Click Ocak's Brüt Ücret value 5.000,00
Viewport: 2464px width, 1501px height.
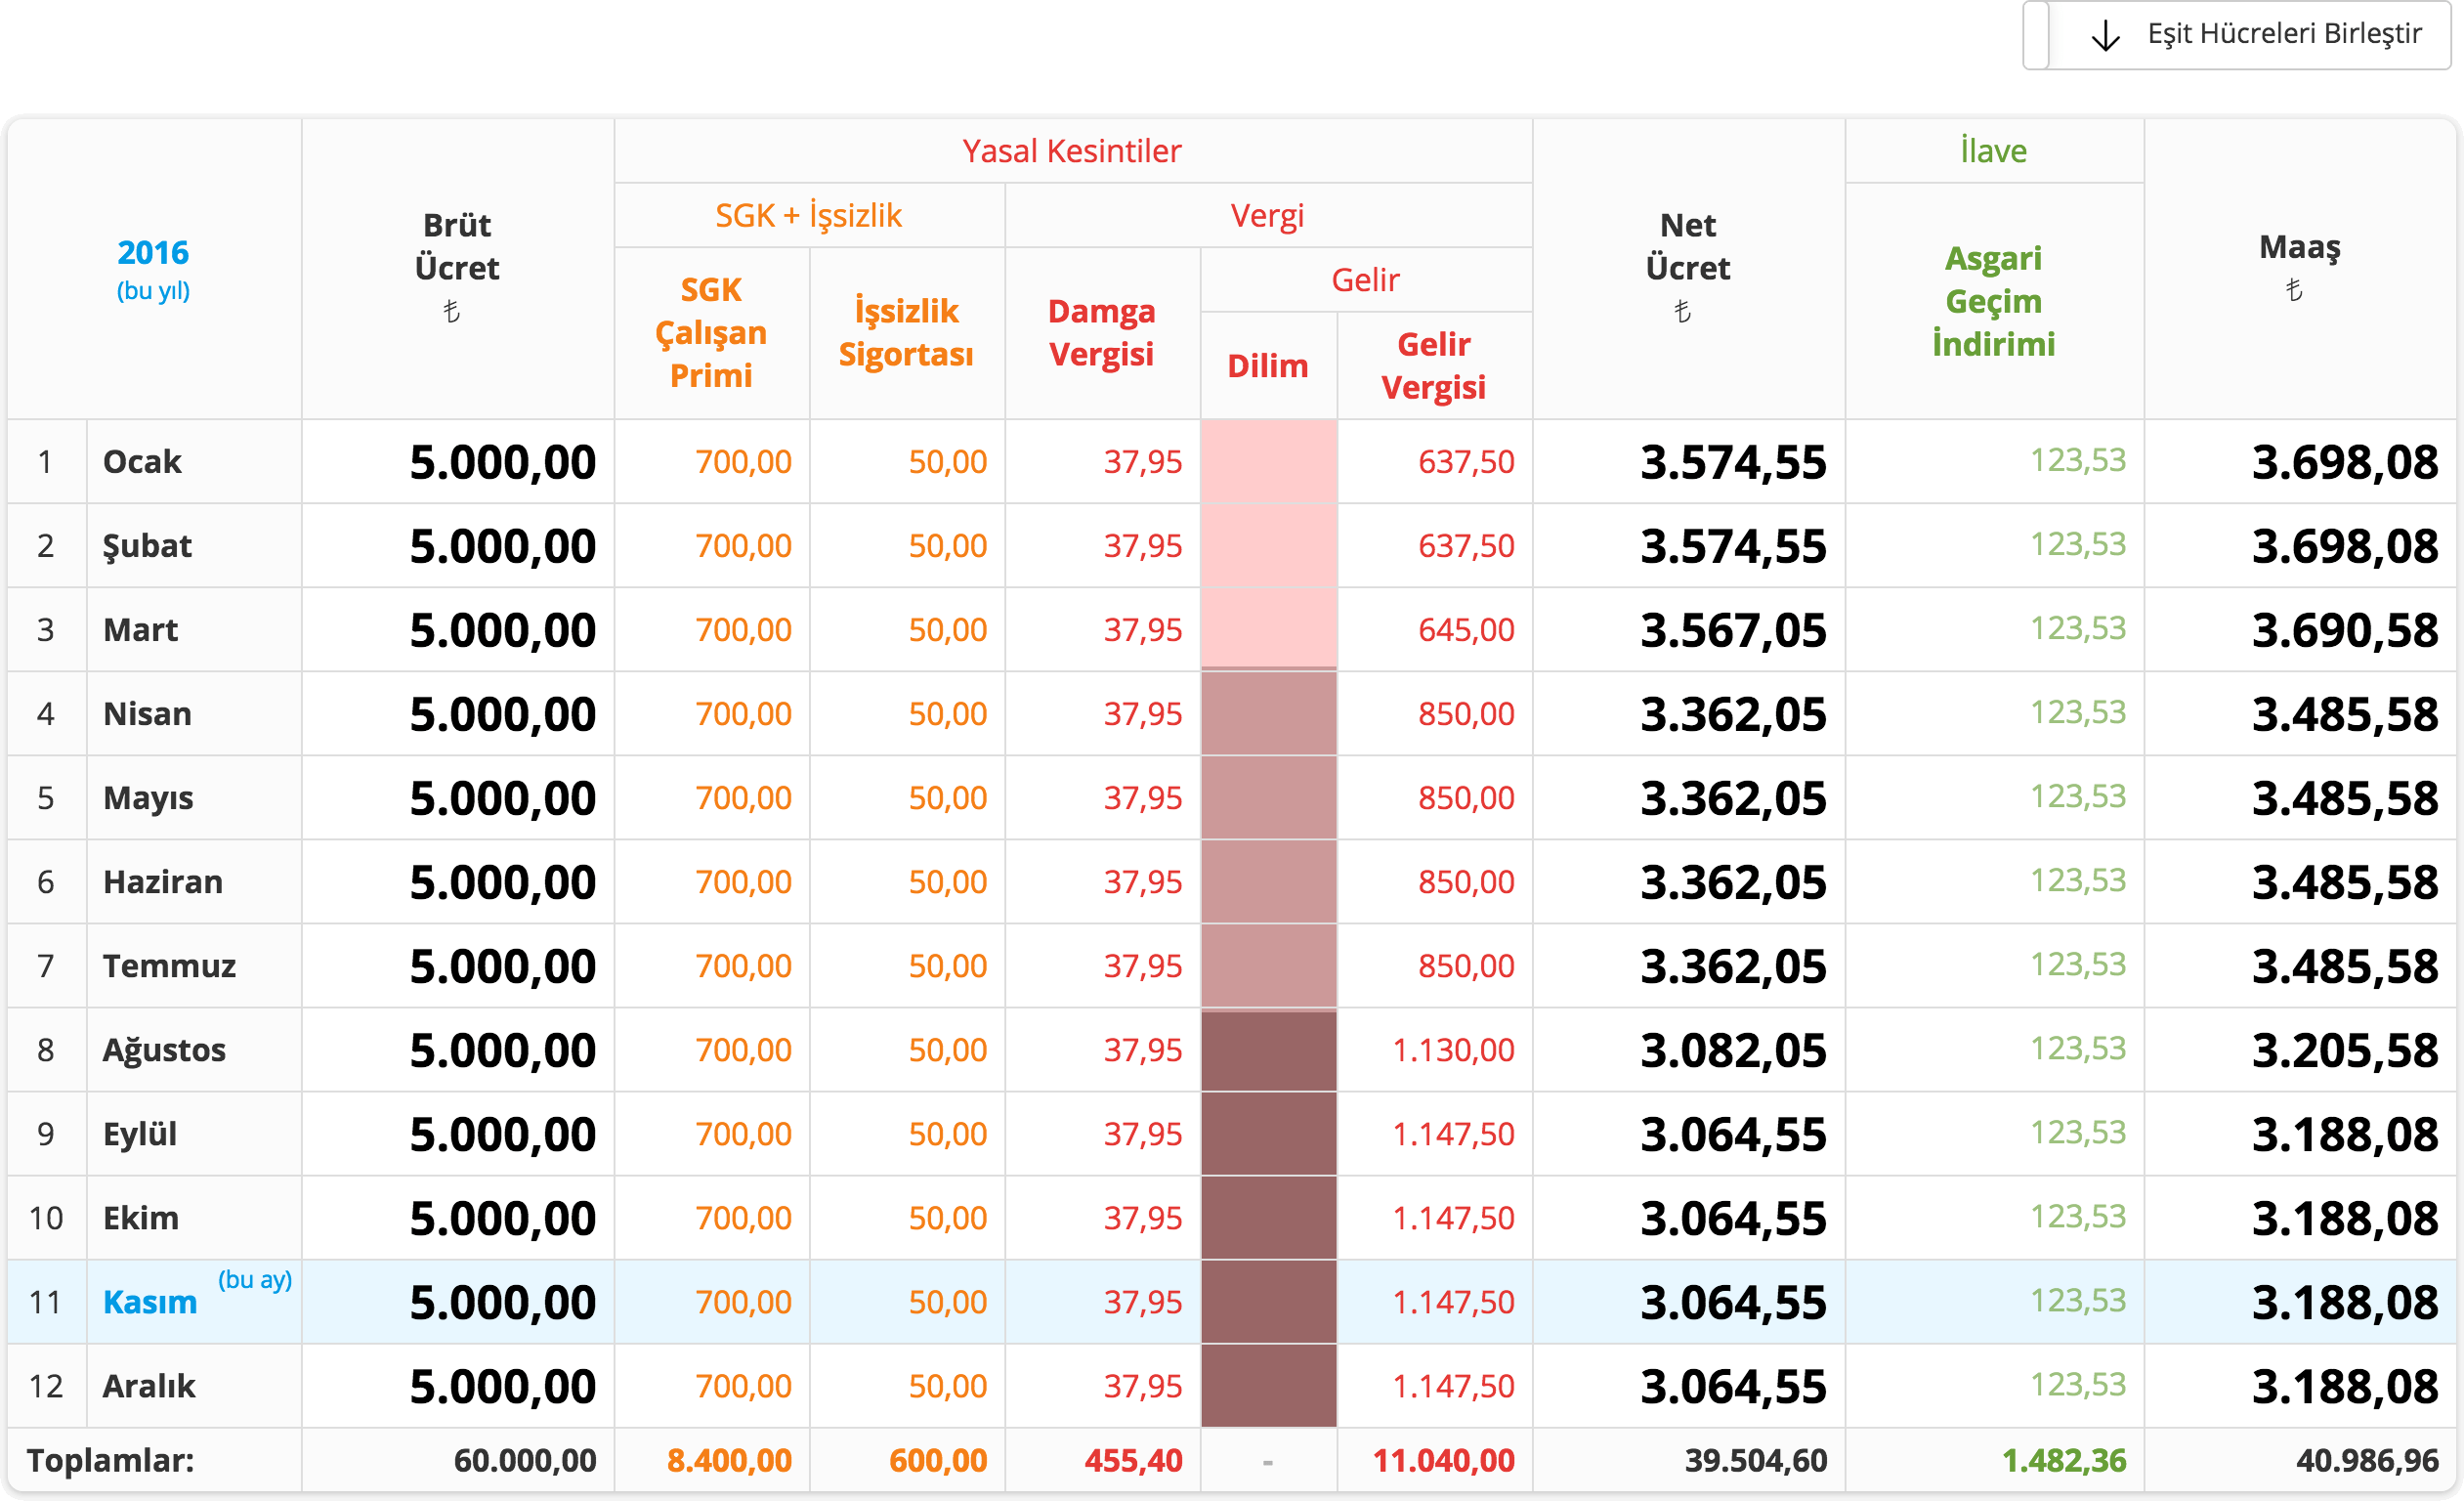tap(502, 462)
